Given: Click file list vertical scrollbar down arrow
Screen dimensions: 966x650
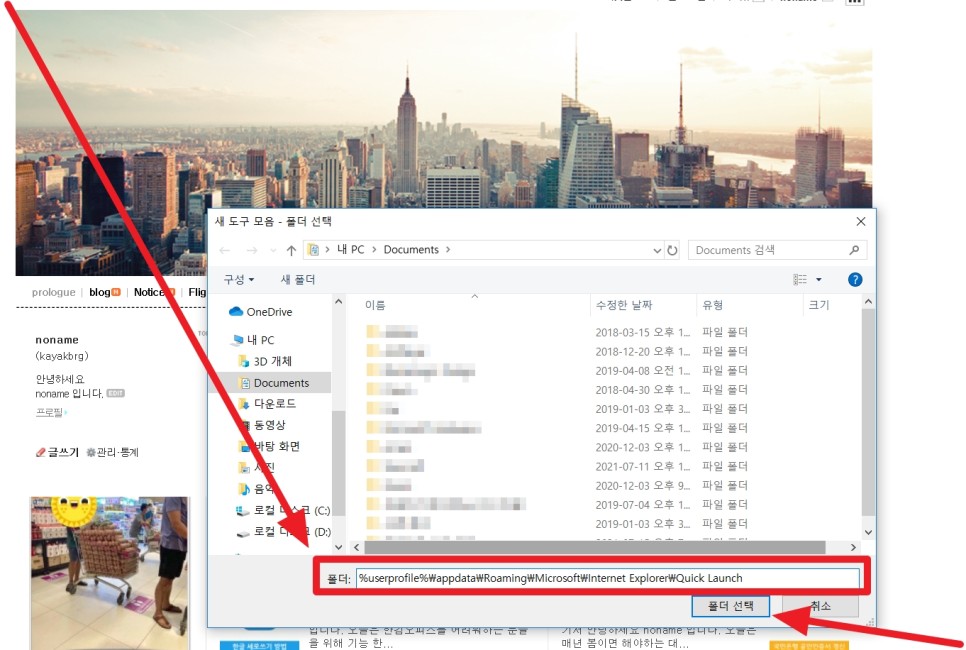Looking at the screenshot, I should point(868,532).
